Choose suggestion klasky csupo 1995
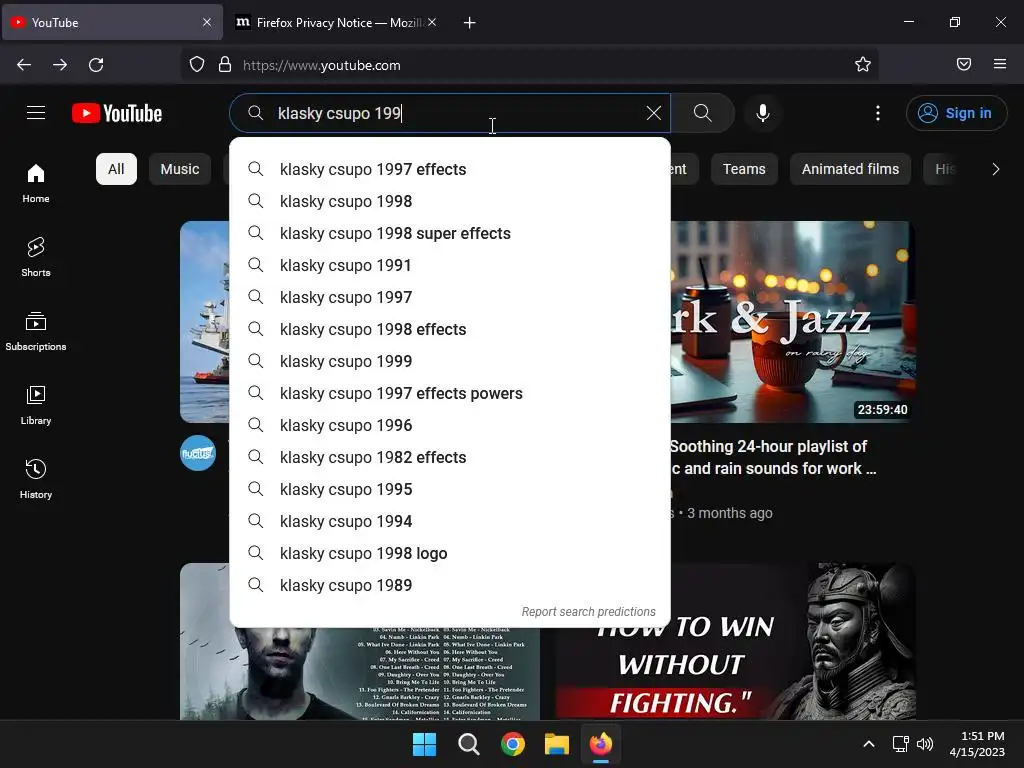This screenshot has height=768, width=1024. pos(450,489)
